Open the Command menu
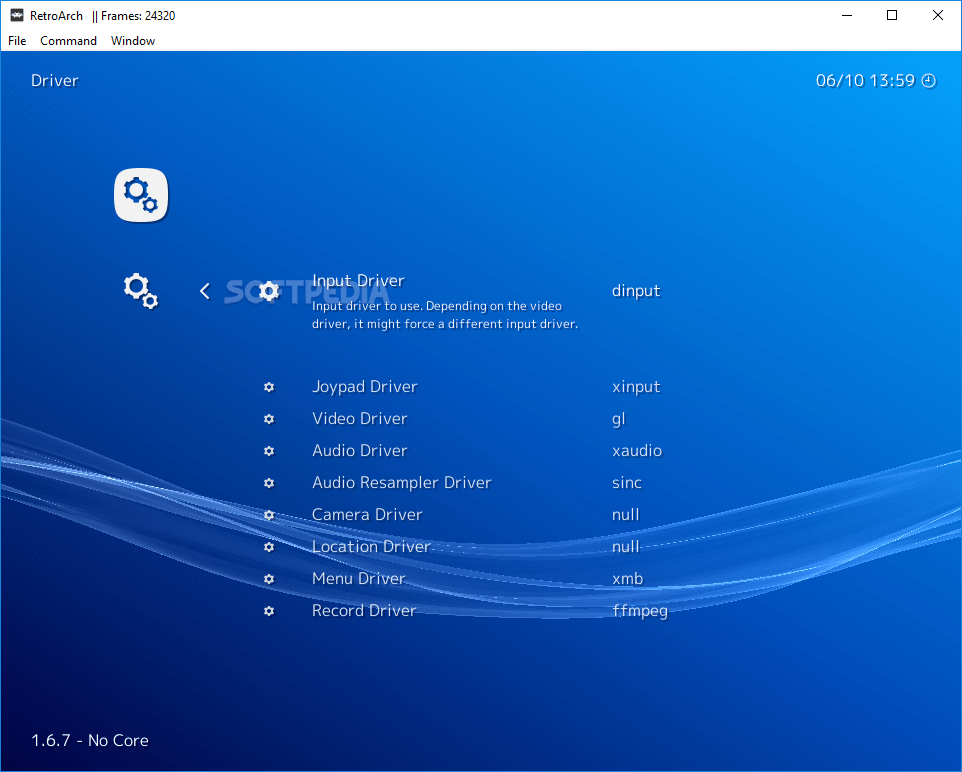 coord(68,41)
